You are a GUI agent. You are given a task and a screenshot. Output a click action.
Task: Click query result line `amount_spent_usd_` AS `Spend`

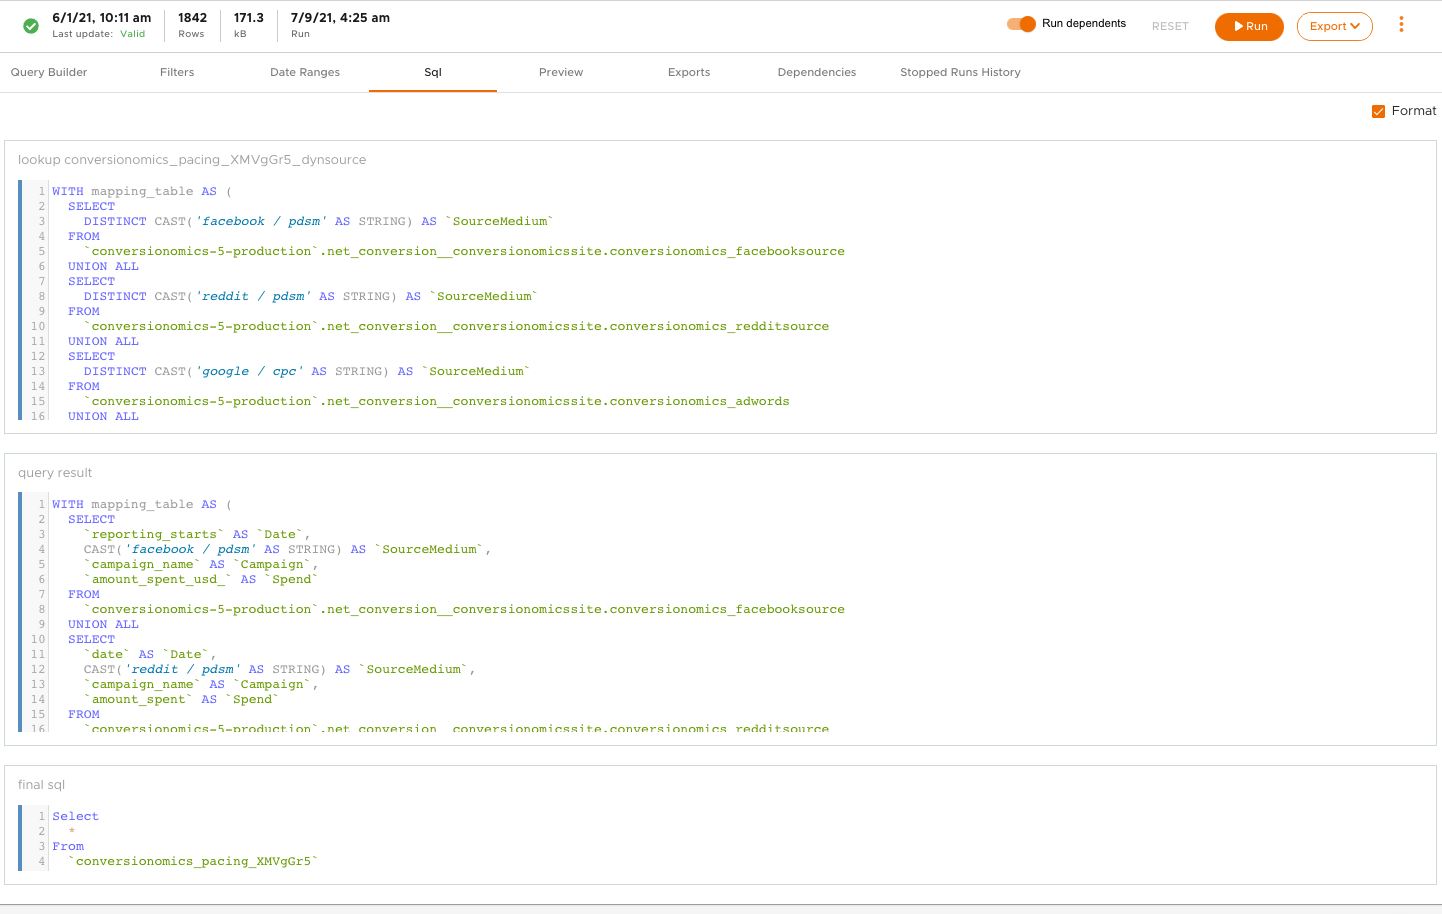[x=201, y=579]
